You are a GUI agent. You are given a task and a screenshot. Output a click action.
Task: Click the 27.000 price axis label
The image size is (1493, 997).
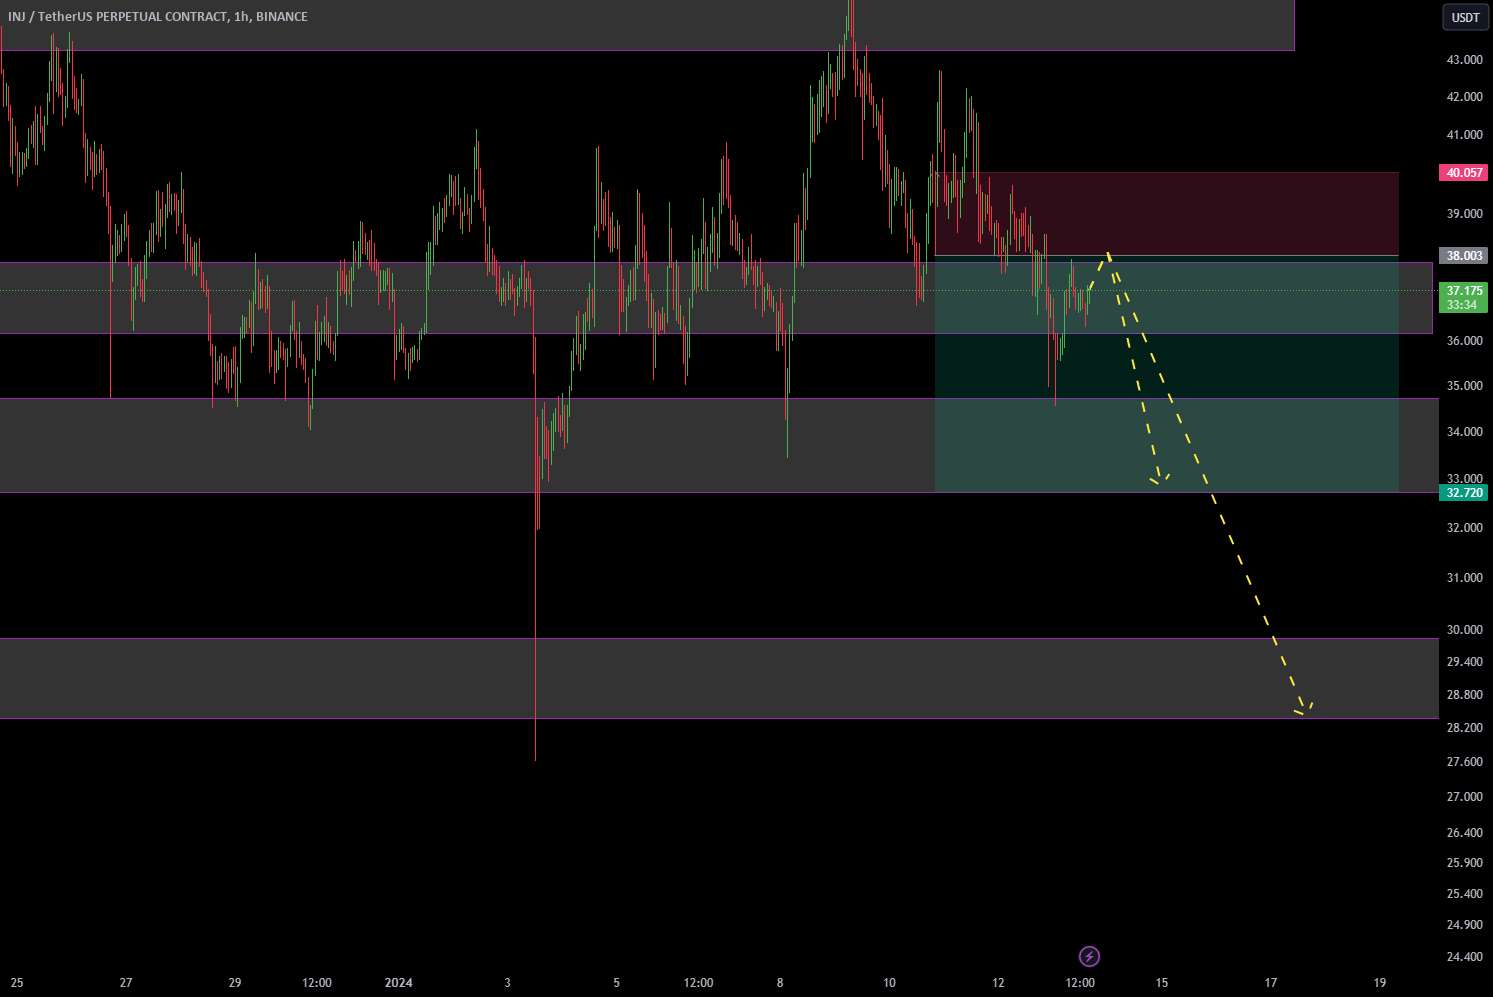point(1464,797)
